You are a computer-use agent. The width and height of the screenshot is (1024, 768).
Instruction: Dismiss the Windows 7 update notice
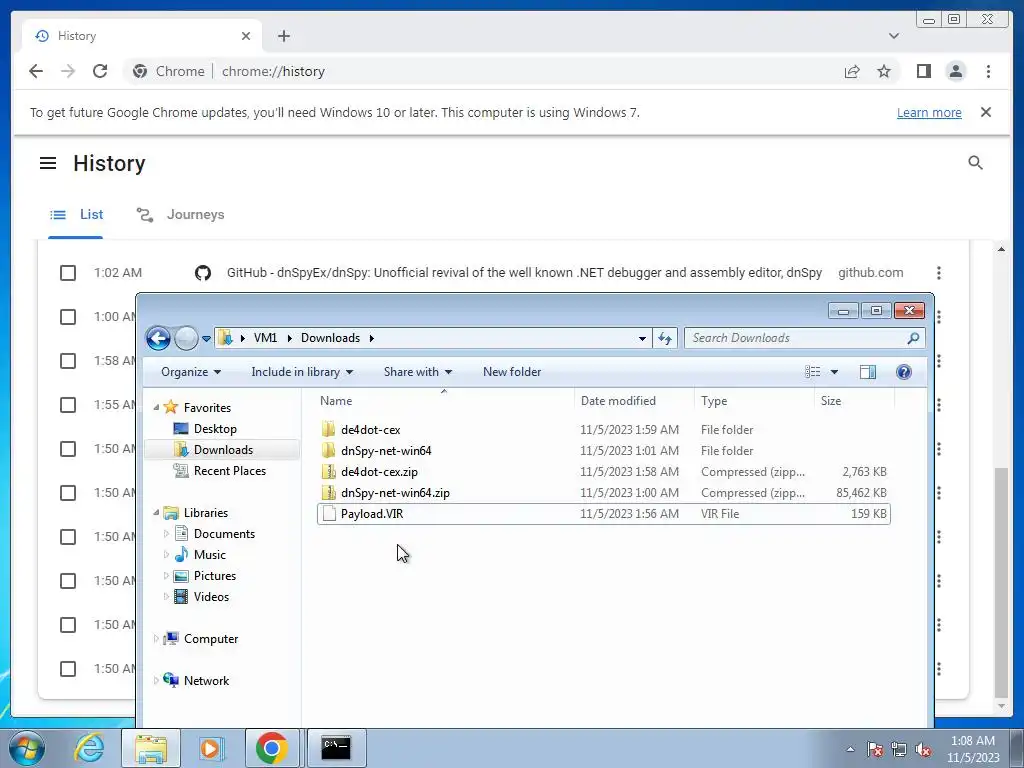tap(986, 112)
